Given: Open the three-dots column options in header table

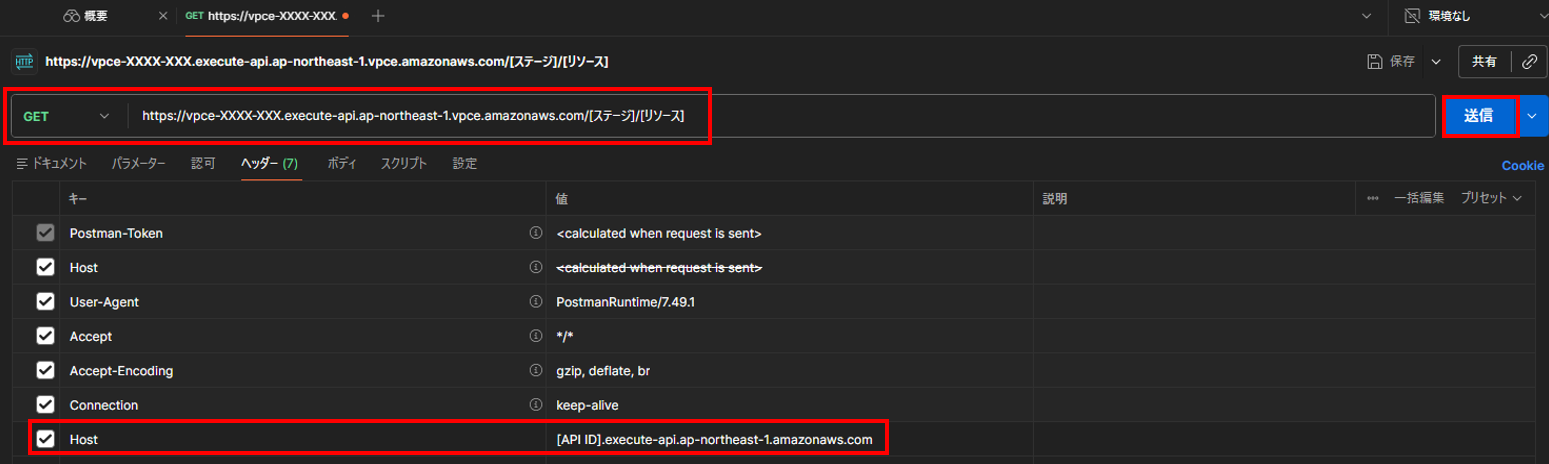Looking at the screenshot, I should pyautogui.click(x=1373, y=199).
